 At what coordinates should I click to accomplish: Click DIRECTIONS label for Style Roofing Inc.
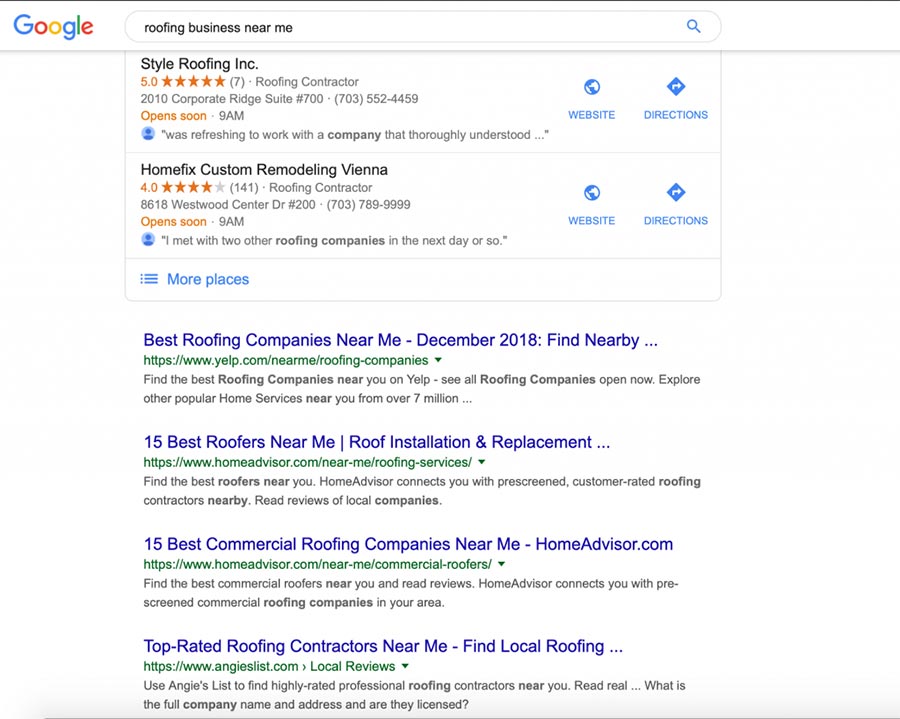(x=676, y=115)
